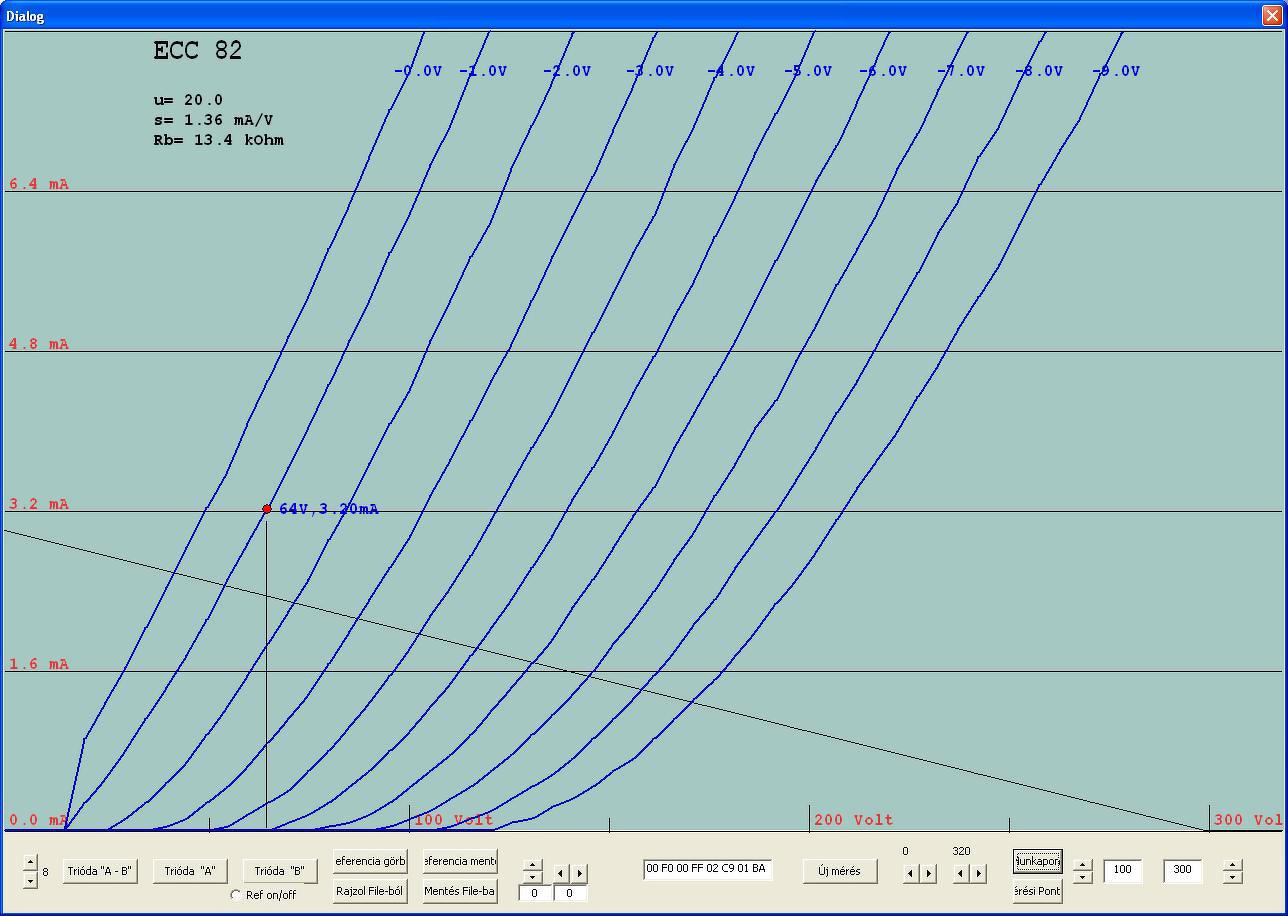This screenshot has width=1288, height=916.
Task: Click the "-7.0V" curve label
Action: [961, 71]
